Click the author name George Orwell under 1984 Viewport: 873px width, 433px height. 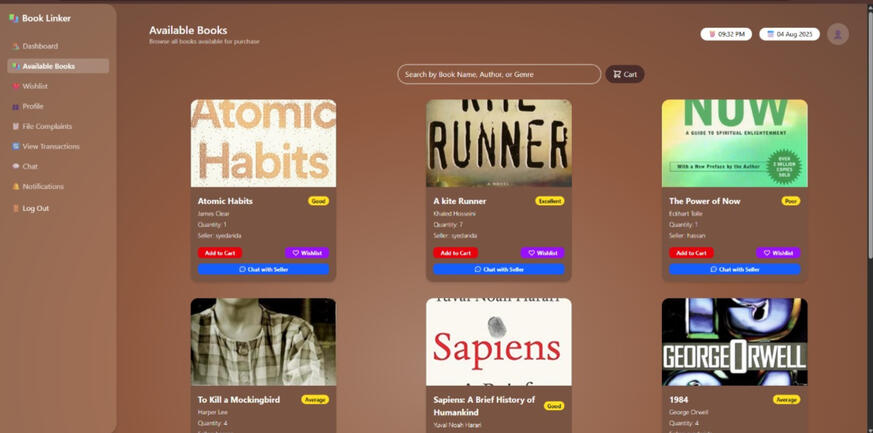click(x=689, y=412)
